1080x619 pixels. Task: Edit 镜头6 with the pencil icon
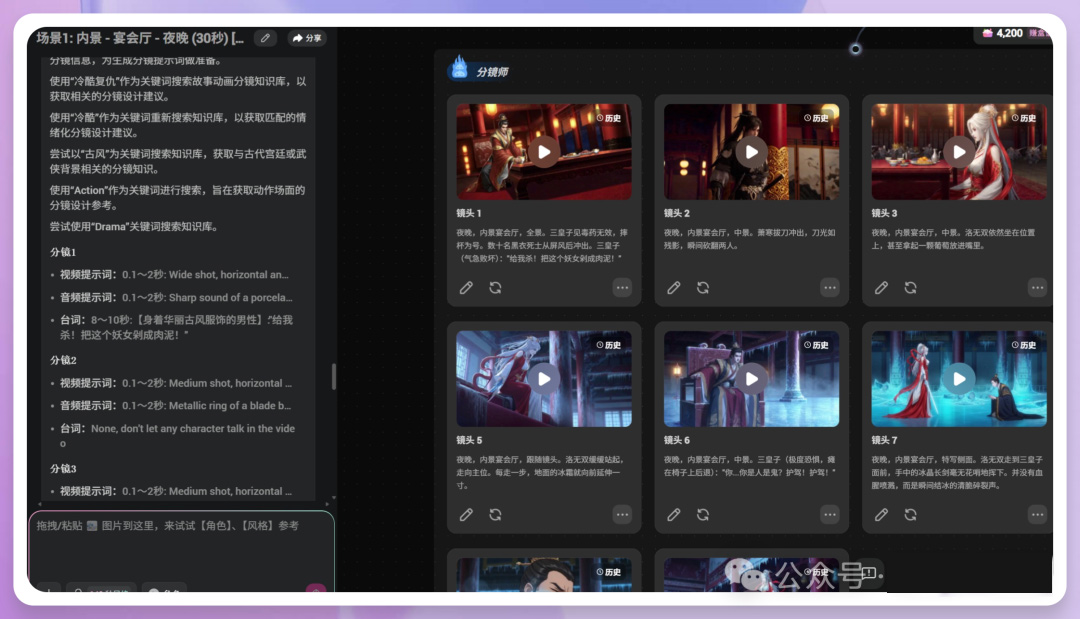pyautogui.click(x=673, y=514)
